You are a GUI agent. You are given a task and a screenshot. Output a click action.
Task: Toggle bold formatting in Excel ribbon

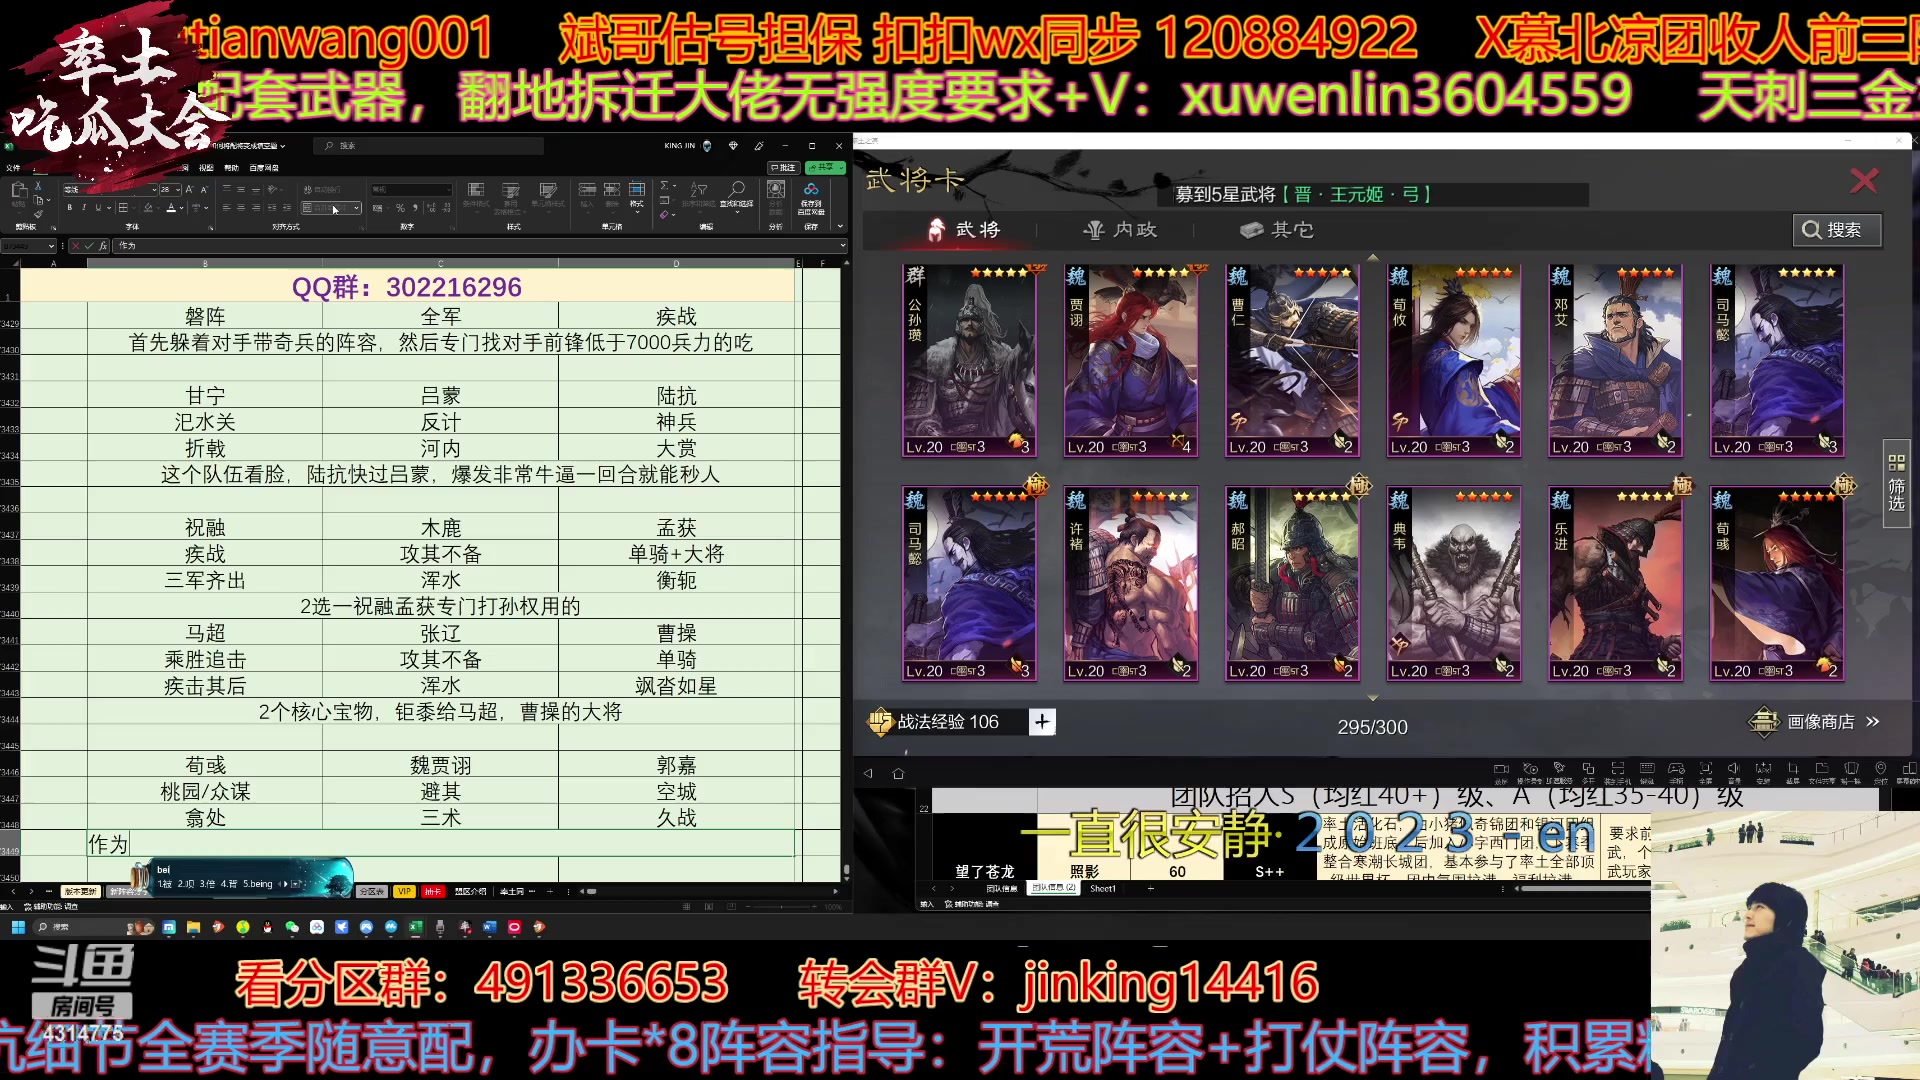tap(69, 208)
